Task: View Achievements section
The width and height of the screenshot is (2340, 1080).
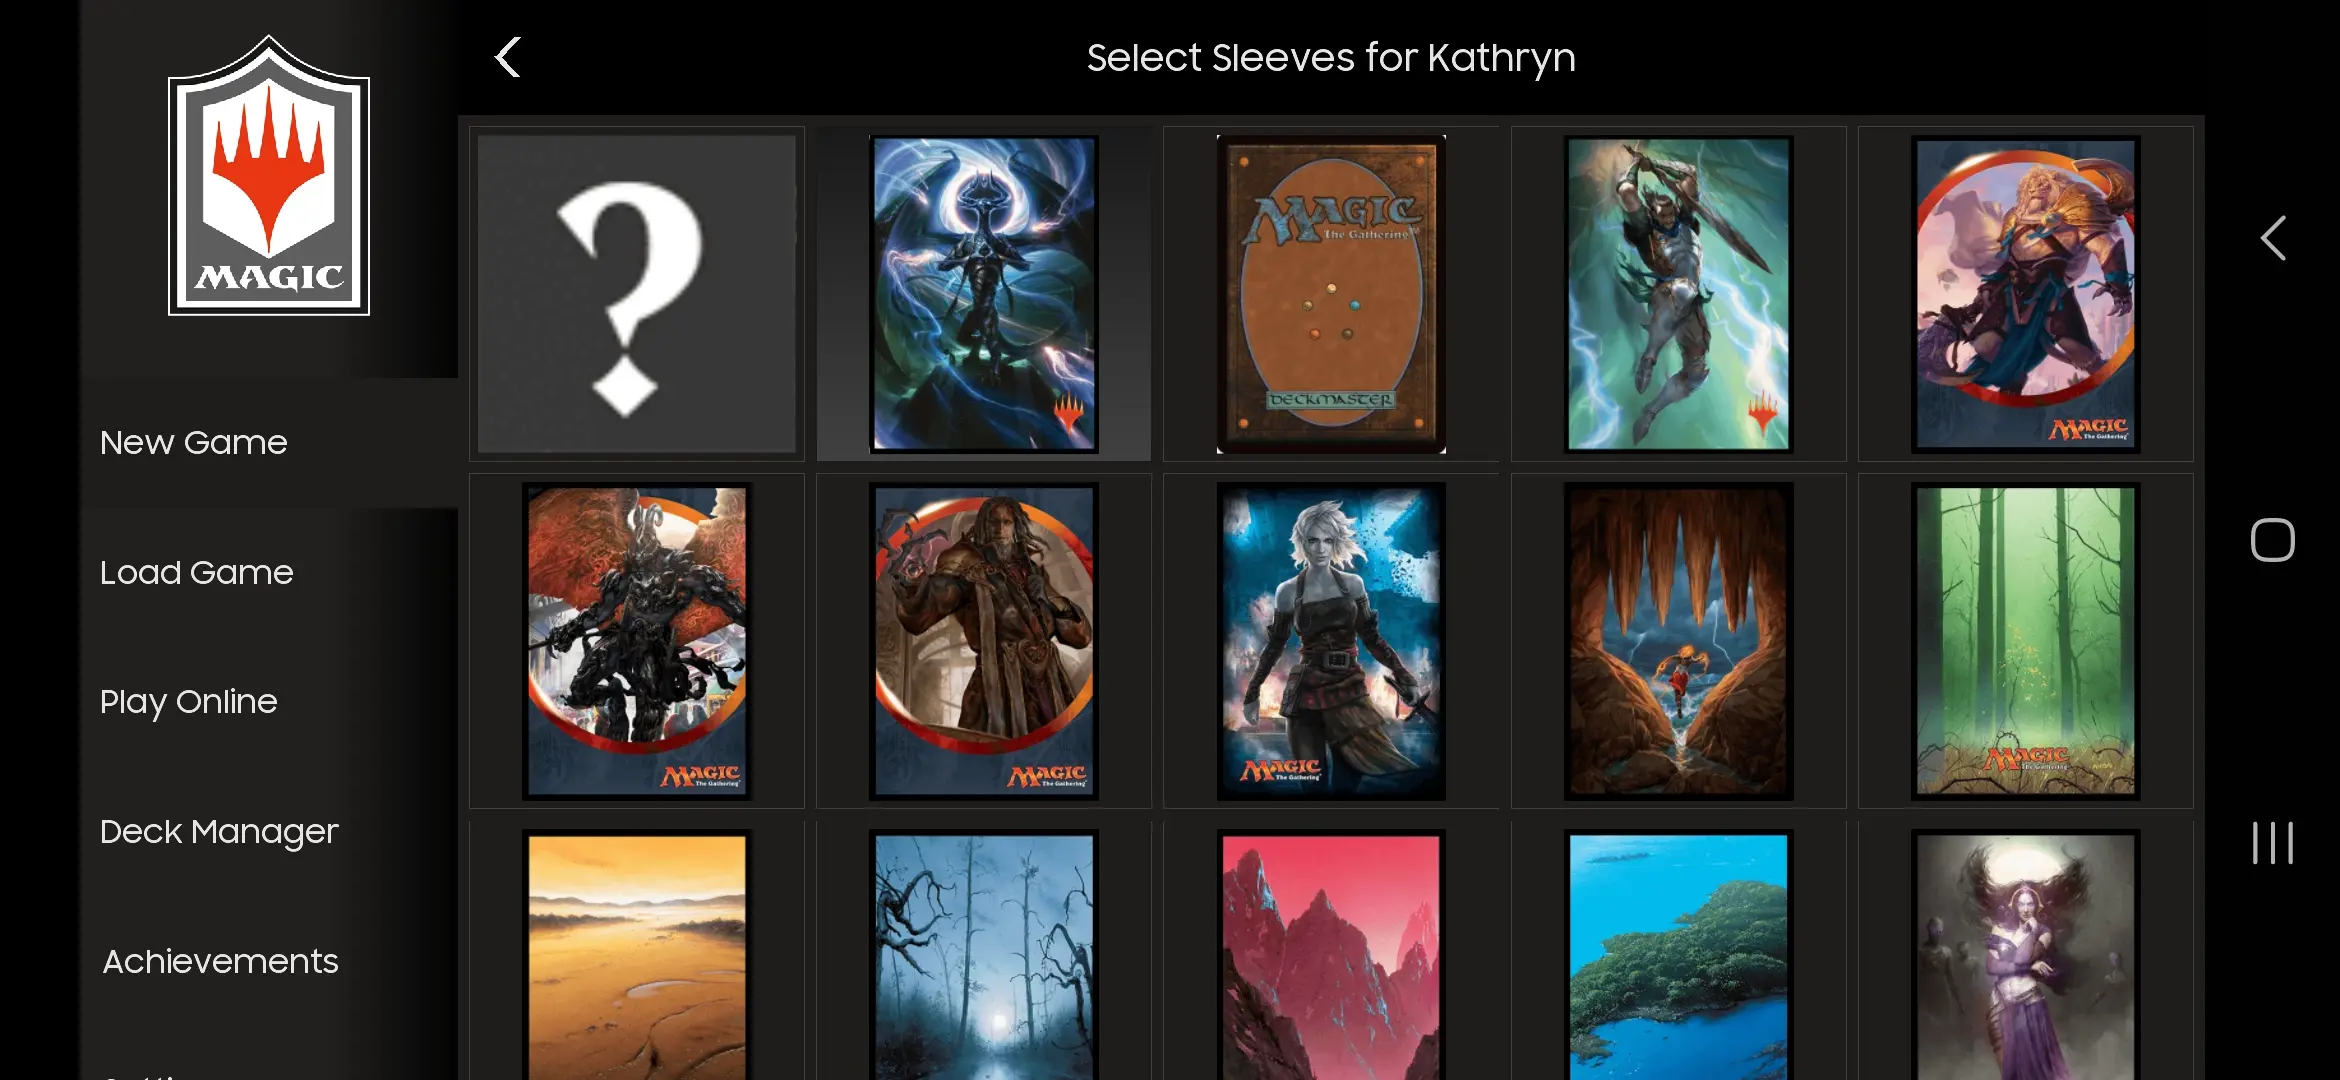Action: click(221, 961)
